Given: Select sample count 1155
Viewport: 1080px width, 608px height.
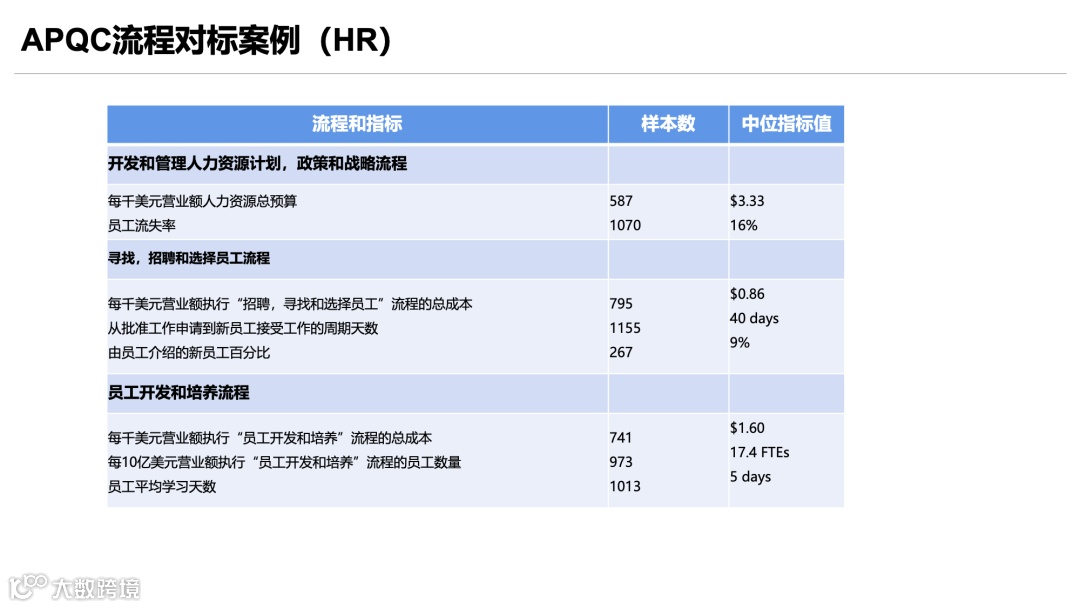Looking at the screenshot, I should click(625, 328).
